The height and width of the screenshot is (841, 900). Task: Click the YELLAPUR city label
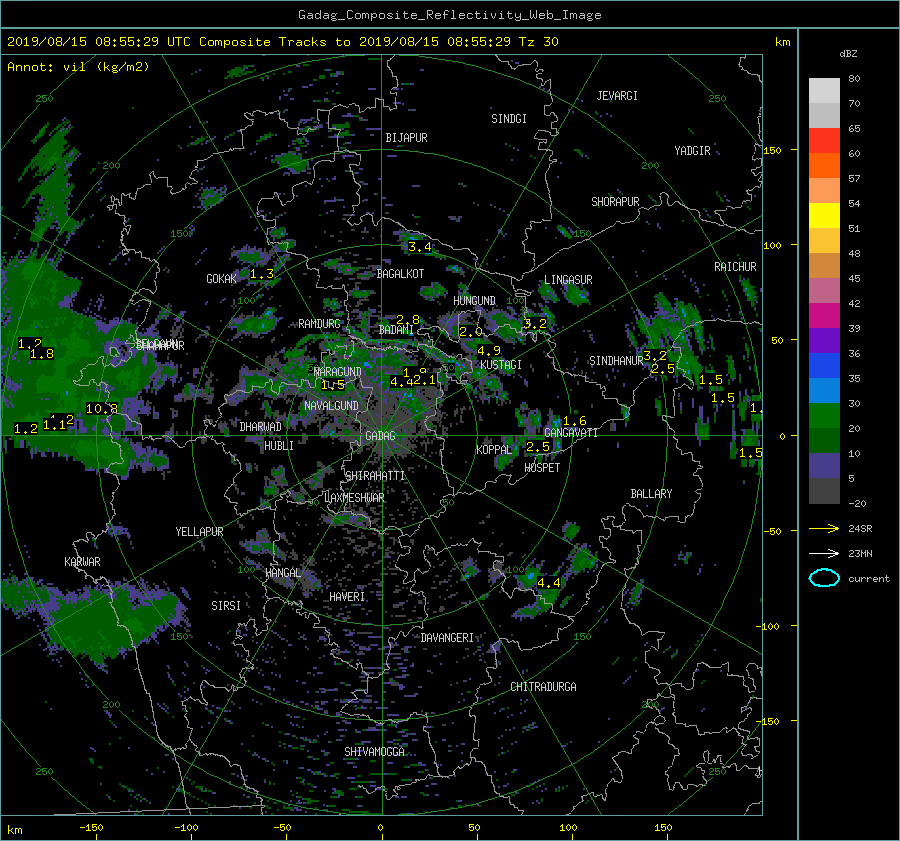(x=199, y=532)
